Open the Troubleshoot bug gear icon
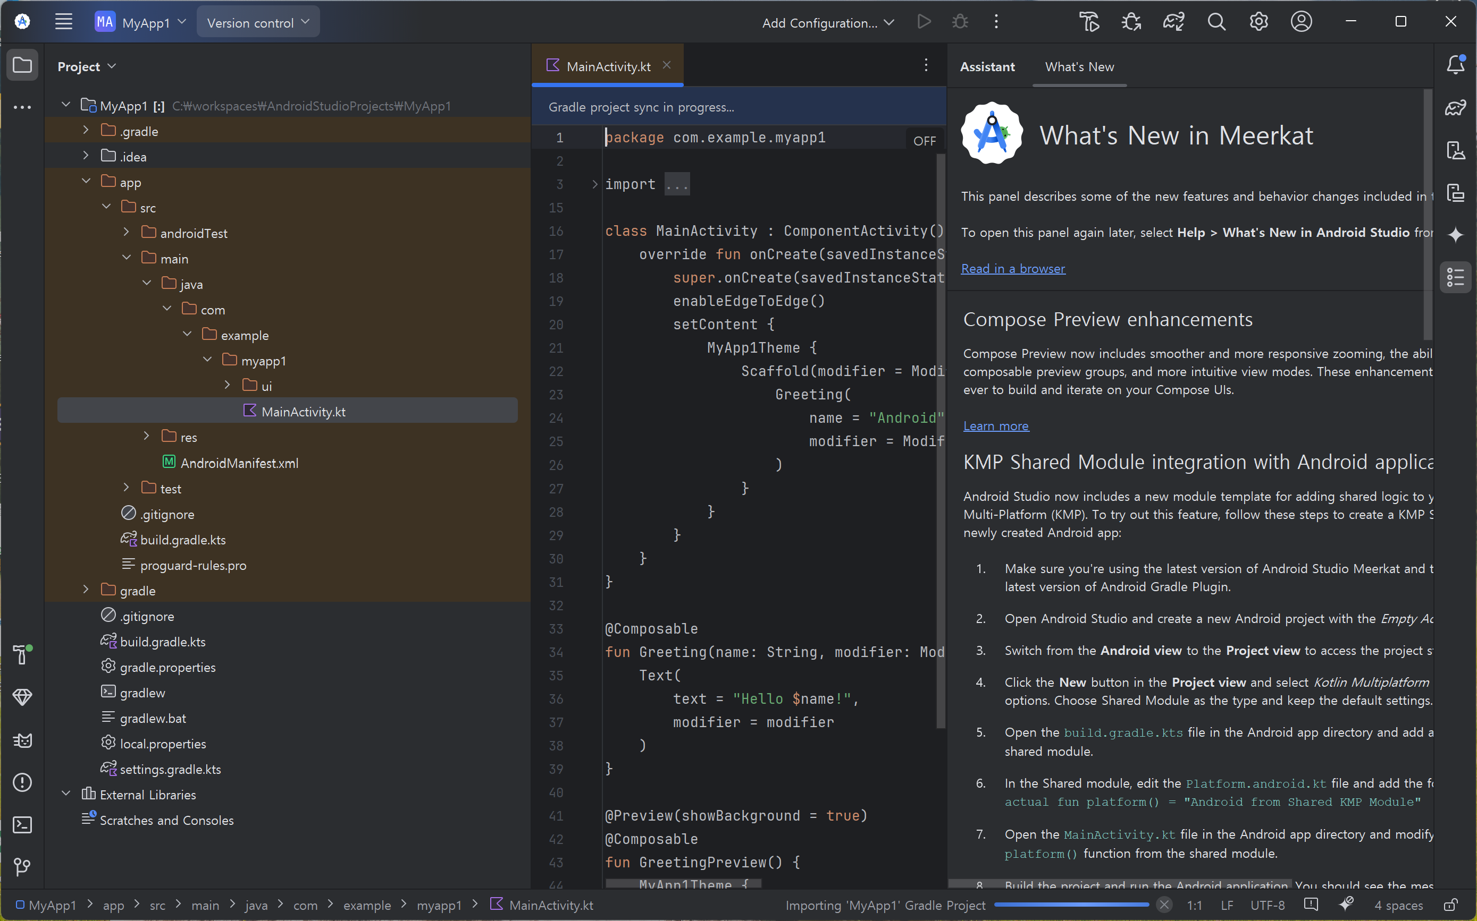 click(1132, 22)
